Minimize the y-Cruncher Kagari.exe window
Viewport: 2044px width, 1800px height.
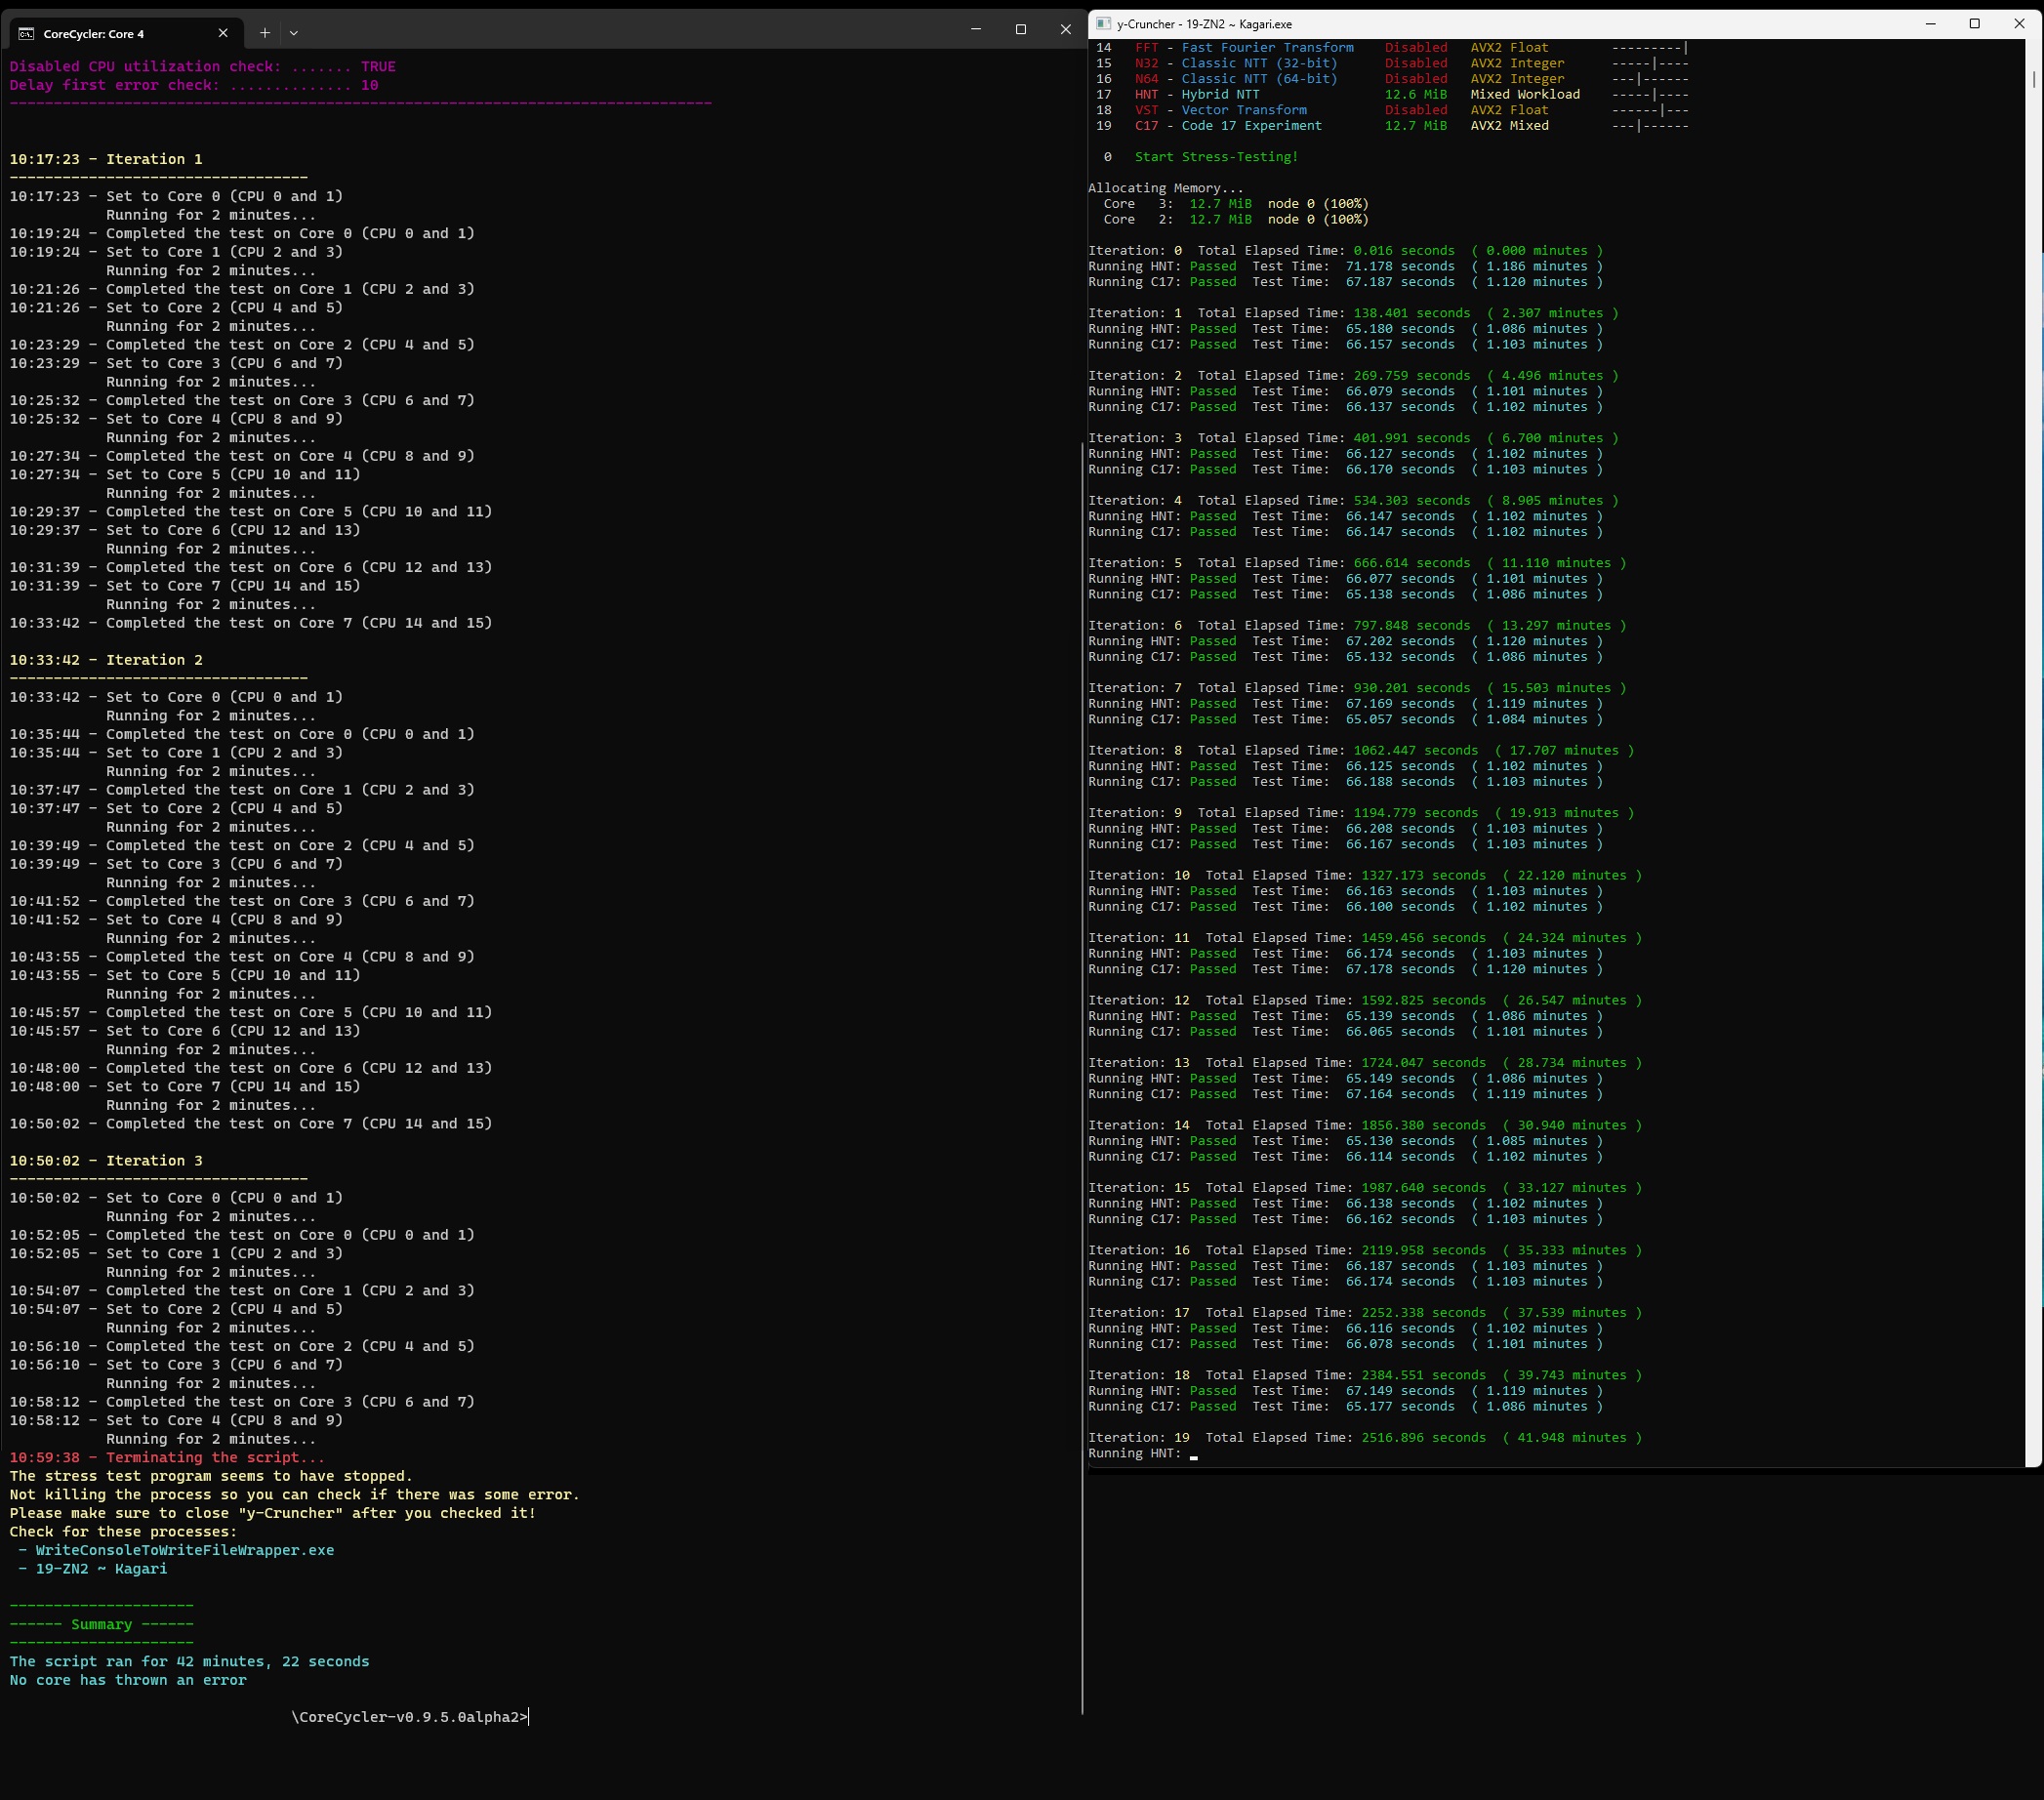(1930, 24)
